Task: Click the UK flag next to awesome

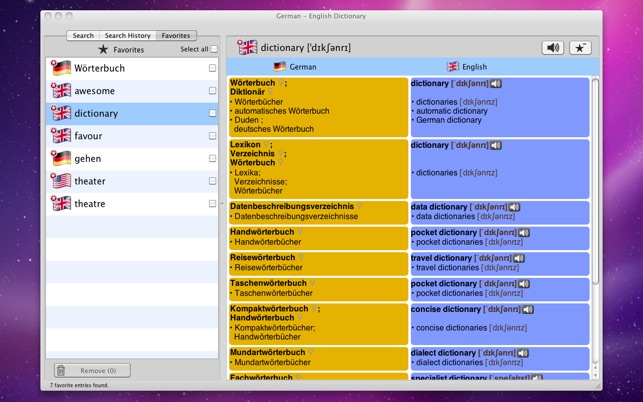Action: click(x=61, y=90)
